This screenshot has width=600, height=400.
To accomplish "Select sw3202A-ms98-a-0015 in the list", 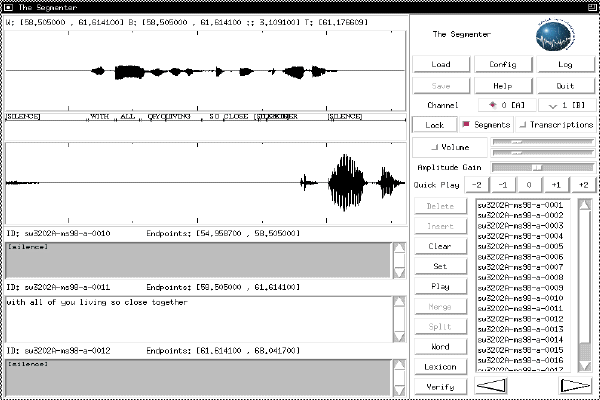I will [520, 349].
